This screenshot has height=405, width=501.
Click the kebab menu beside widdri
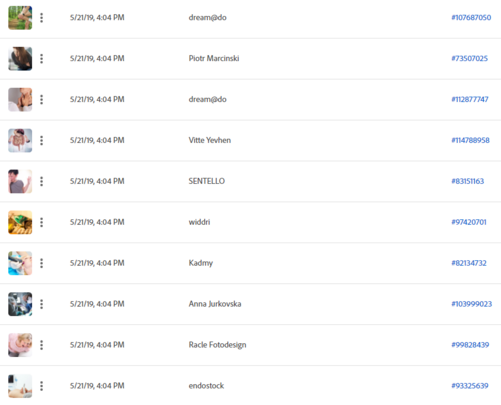(42, 222)
